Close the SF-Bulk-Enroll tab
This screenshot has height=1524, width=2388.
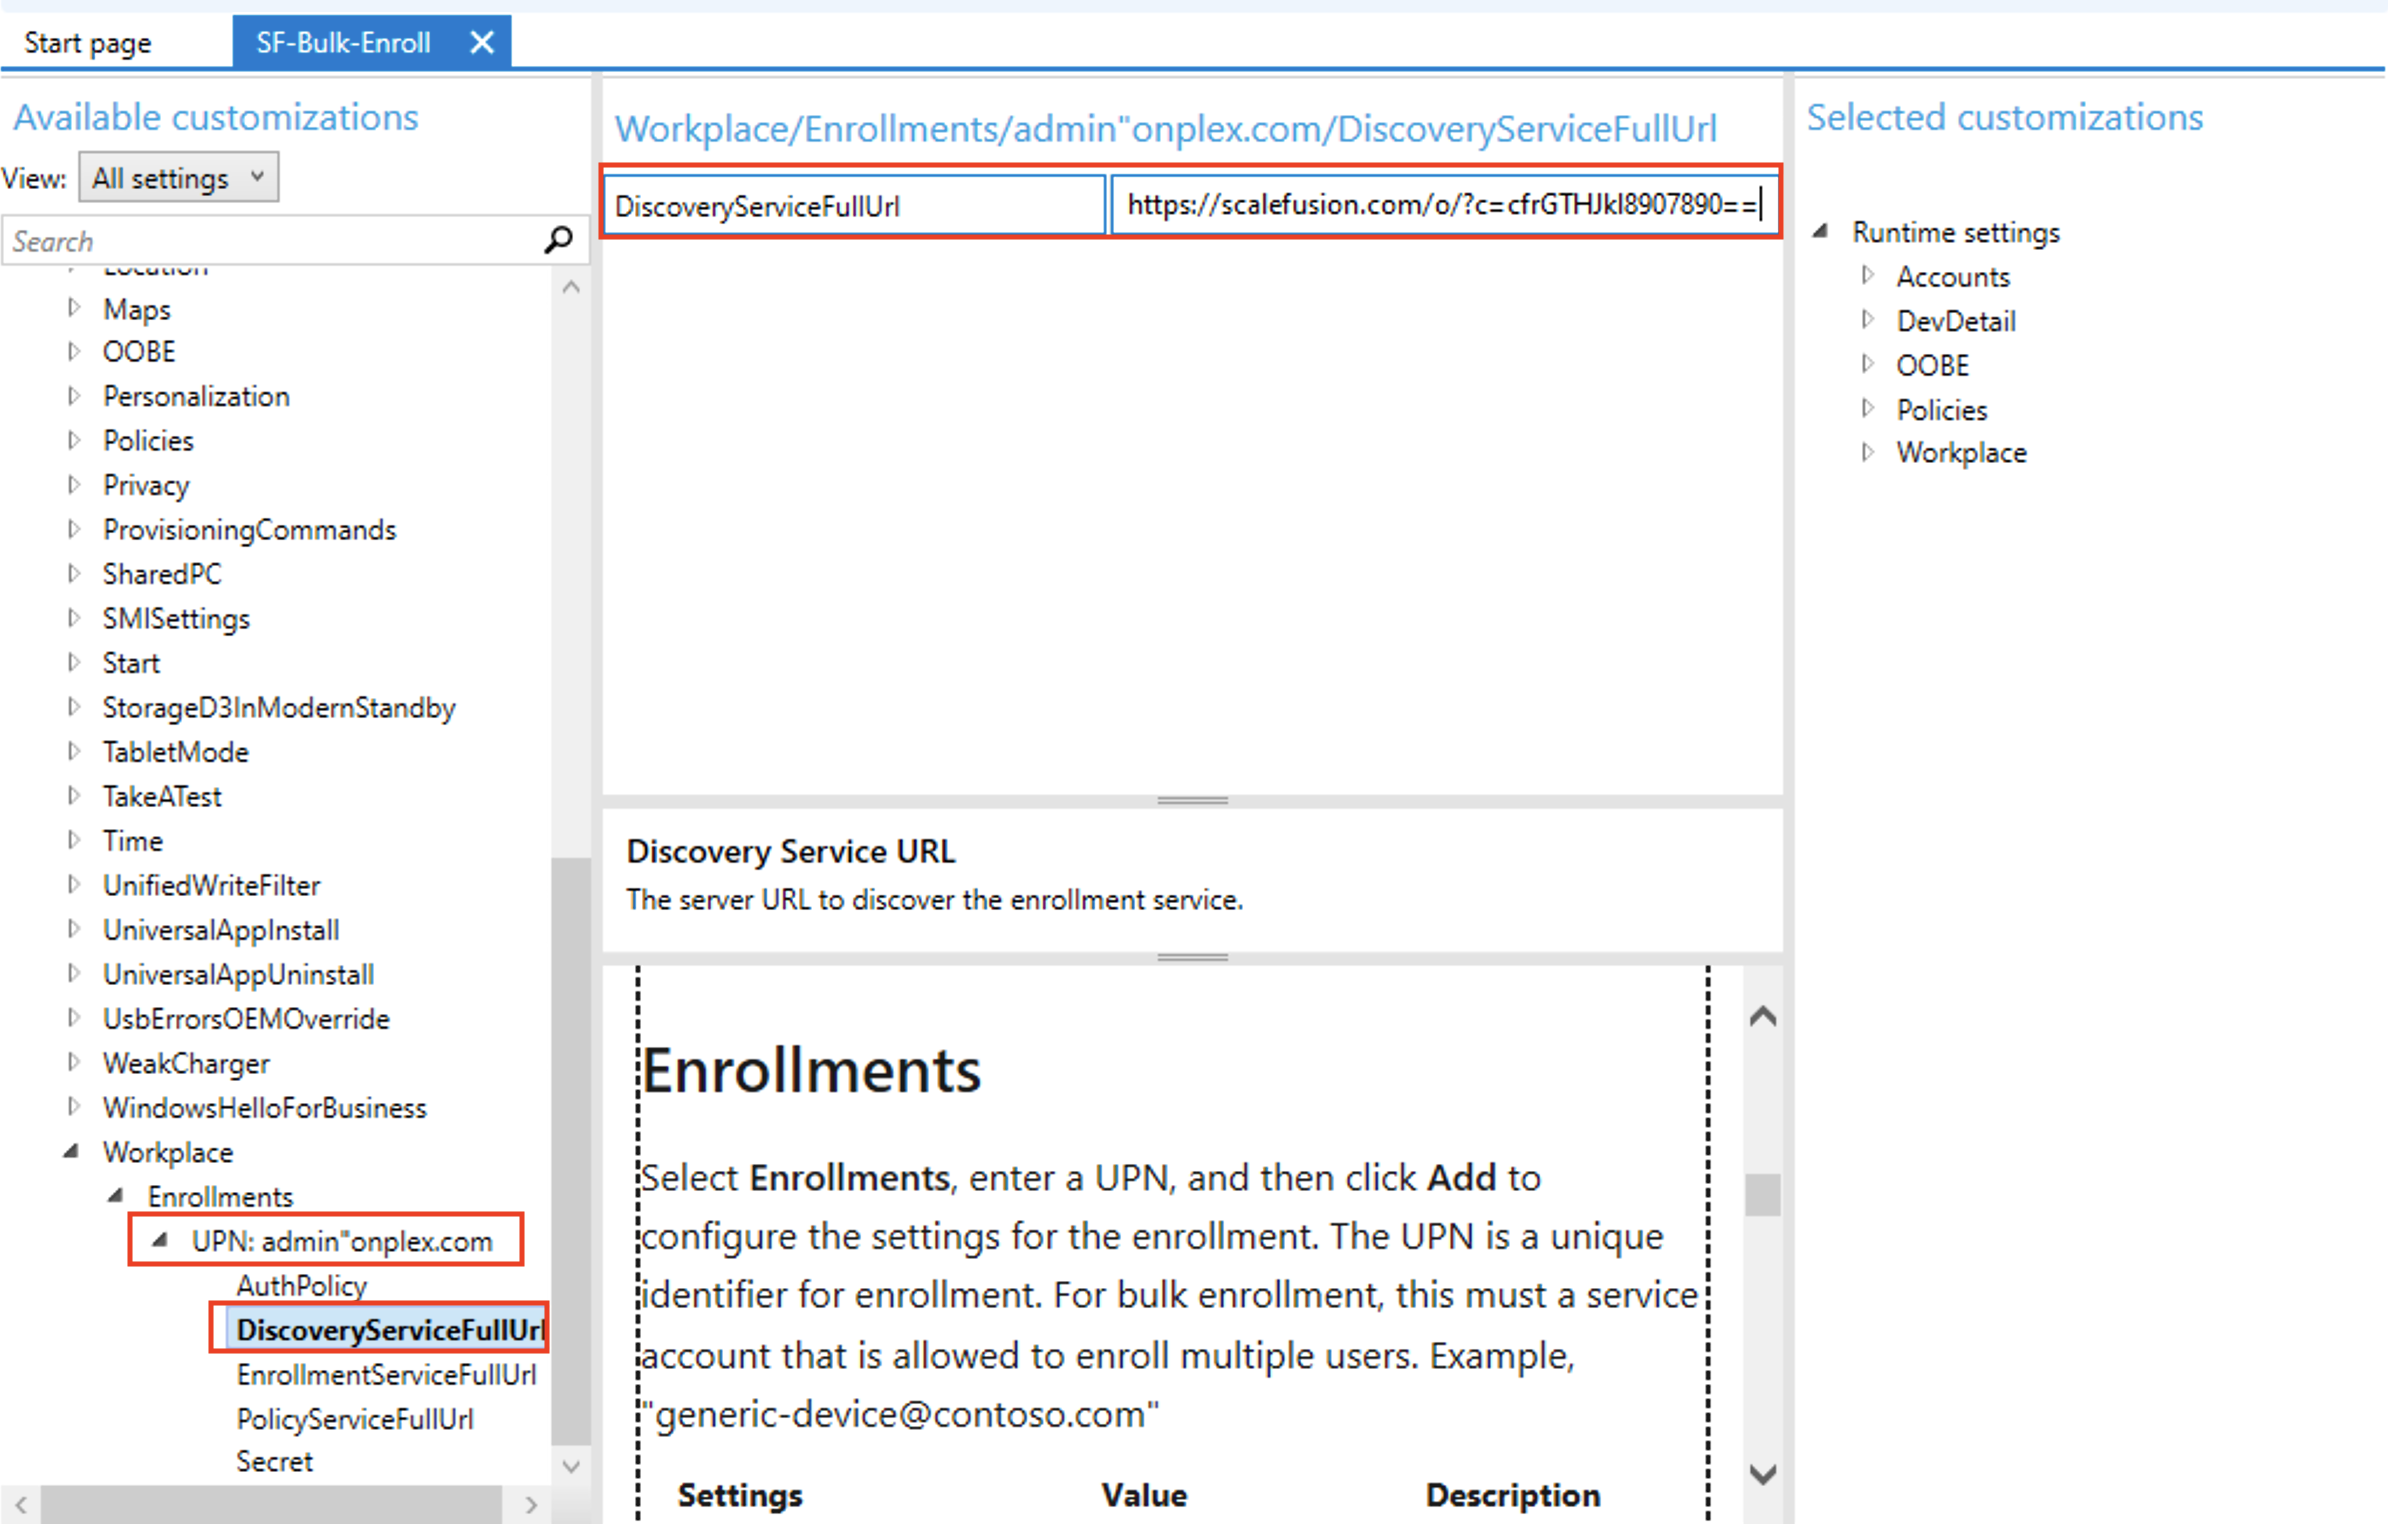(482, 42)
